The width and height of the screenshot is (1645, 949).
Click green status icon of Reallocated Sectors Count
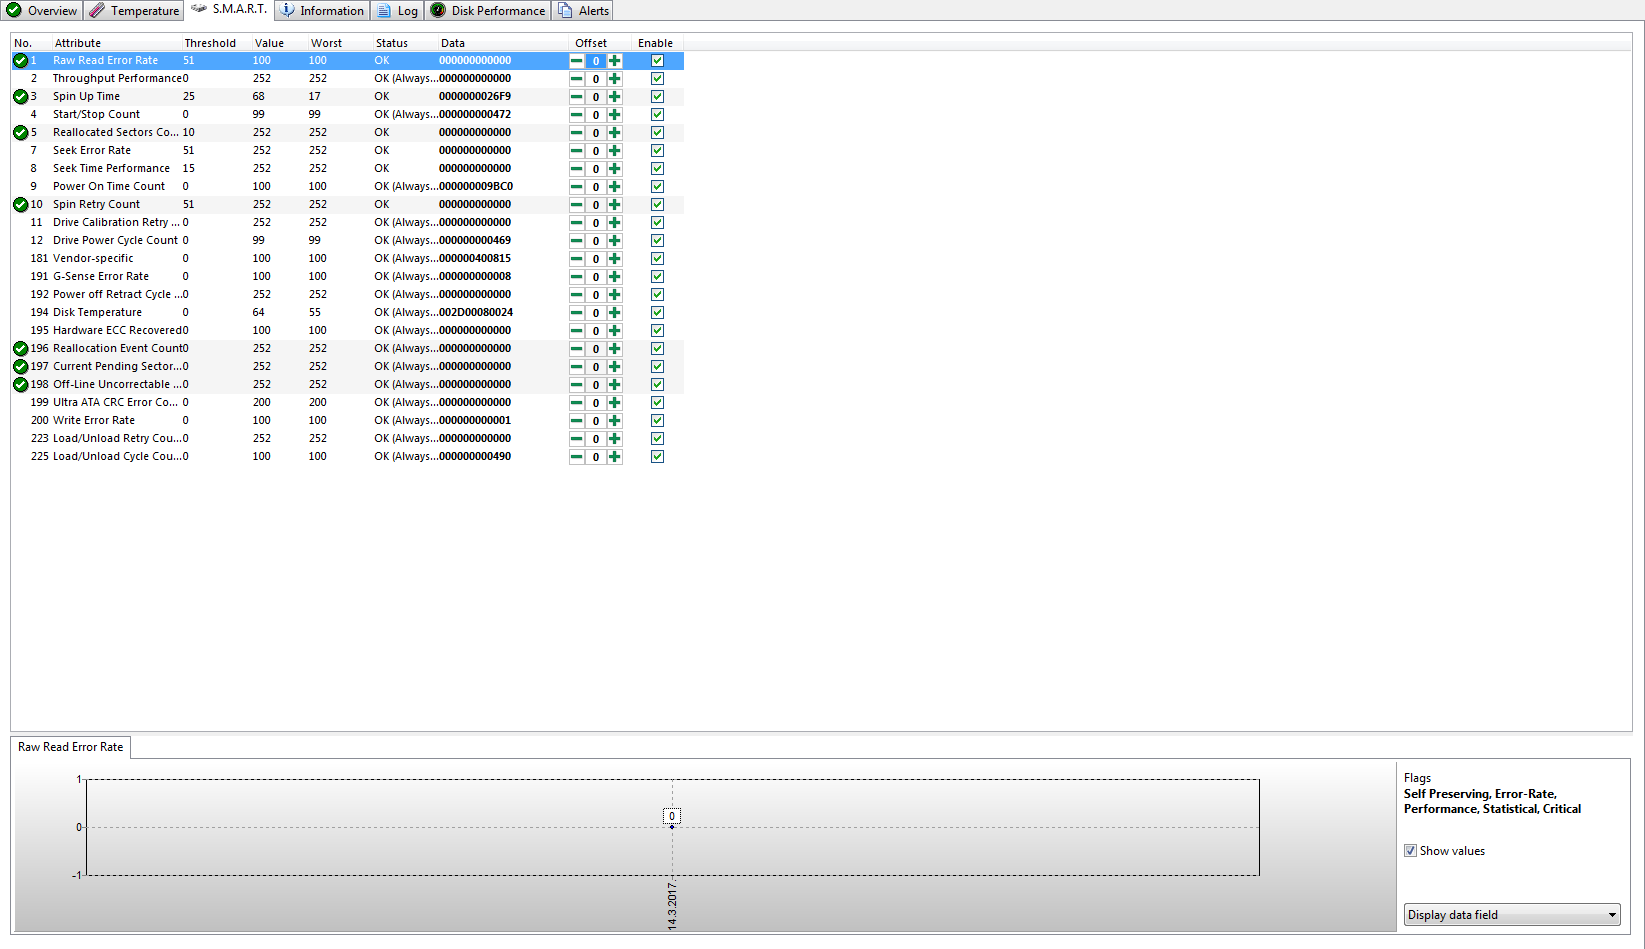20,133
